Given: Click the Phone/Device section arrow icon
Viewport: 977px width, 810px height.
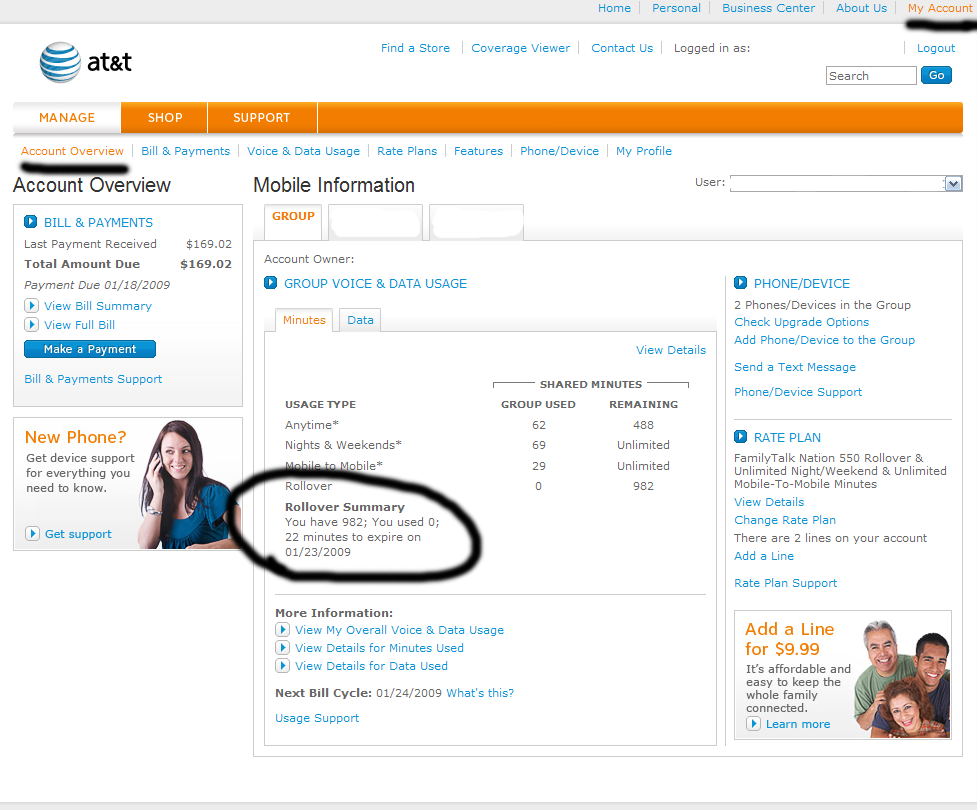Looking at the screenshot, I should pyautogui.click(x=740, y=283).
